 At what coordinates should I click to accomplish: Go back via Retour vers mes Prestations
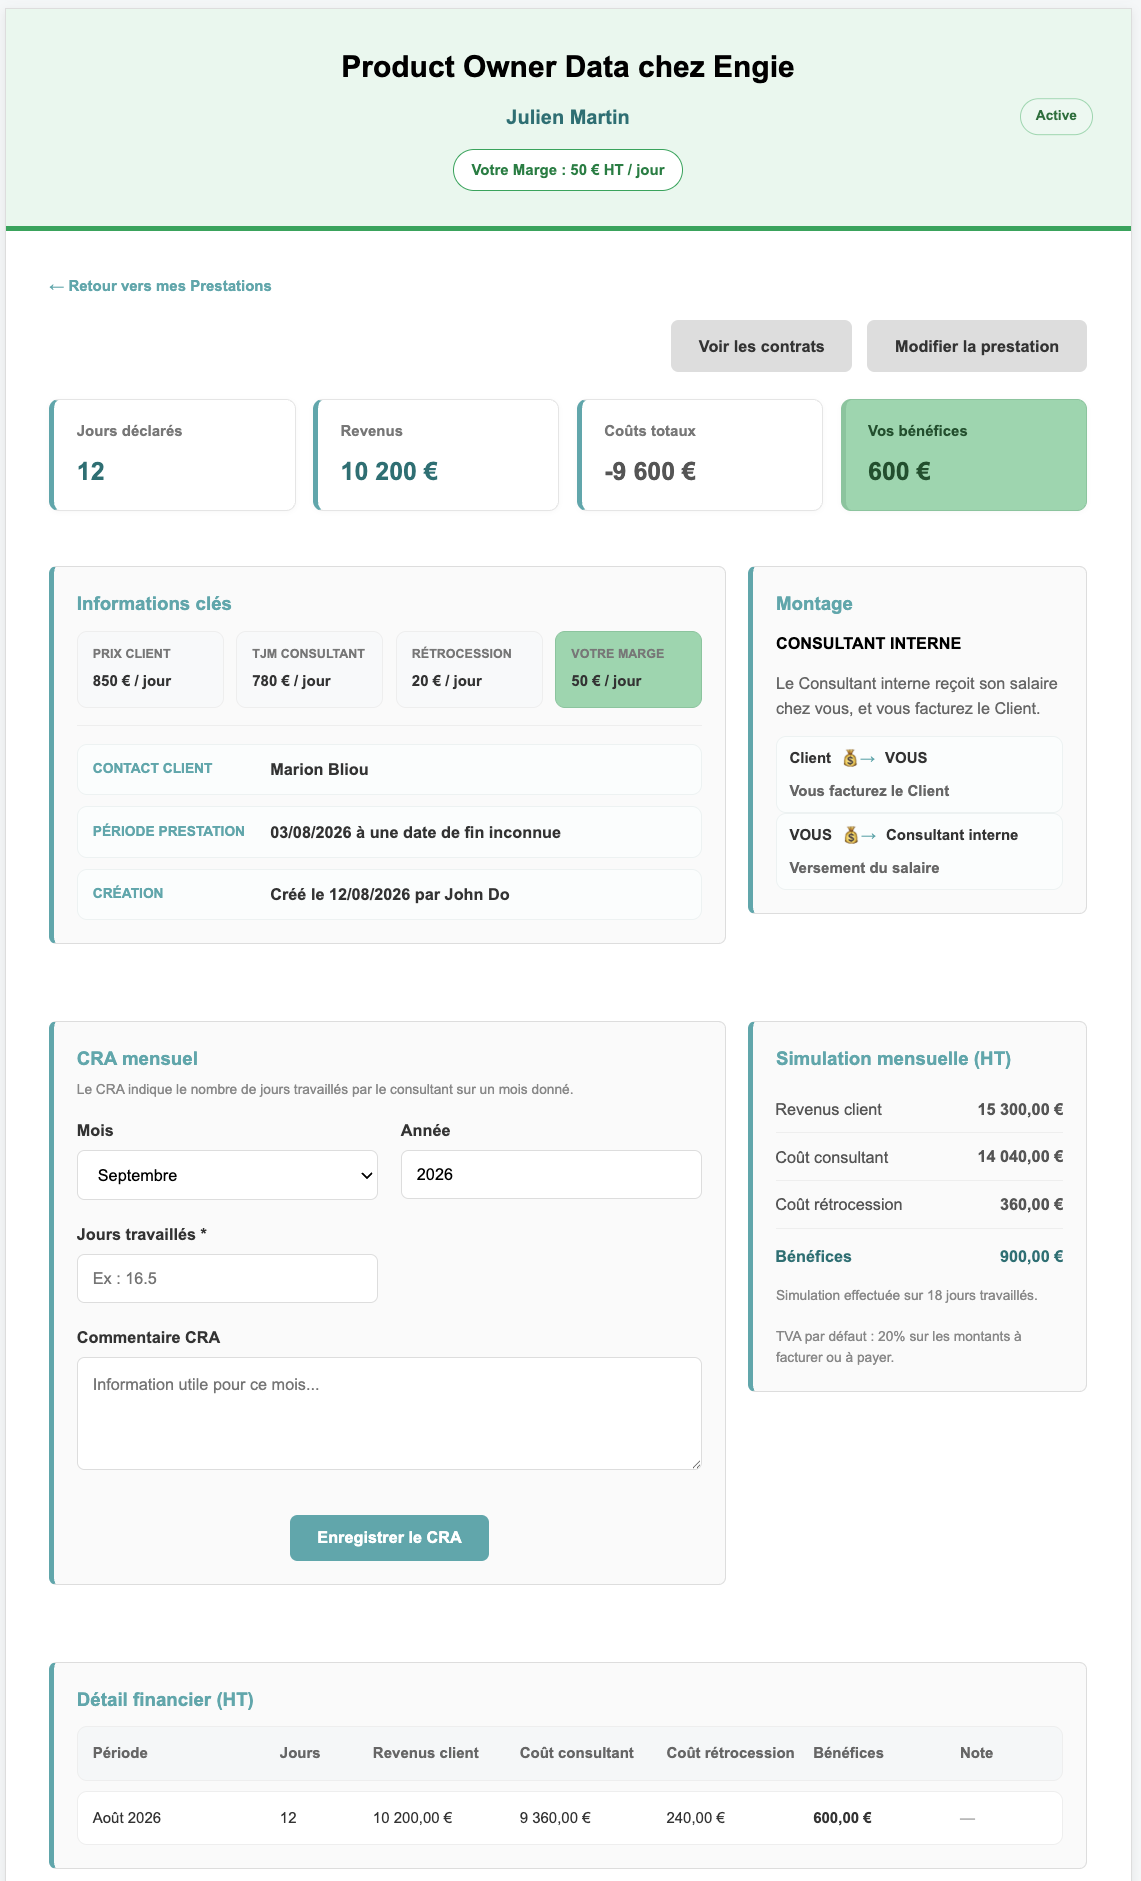160,286
